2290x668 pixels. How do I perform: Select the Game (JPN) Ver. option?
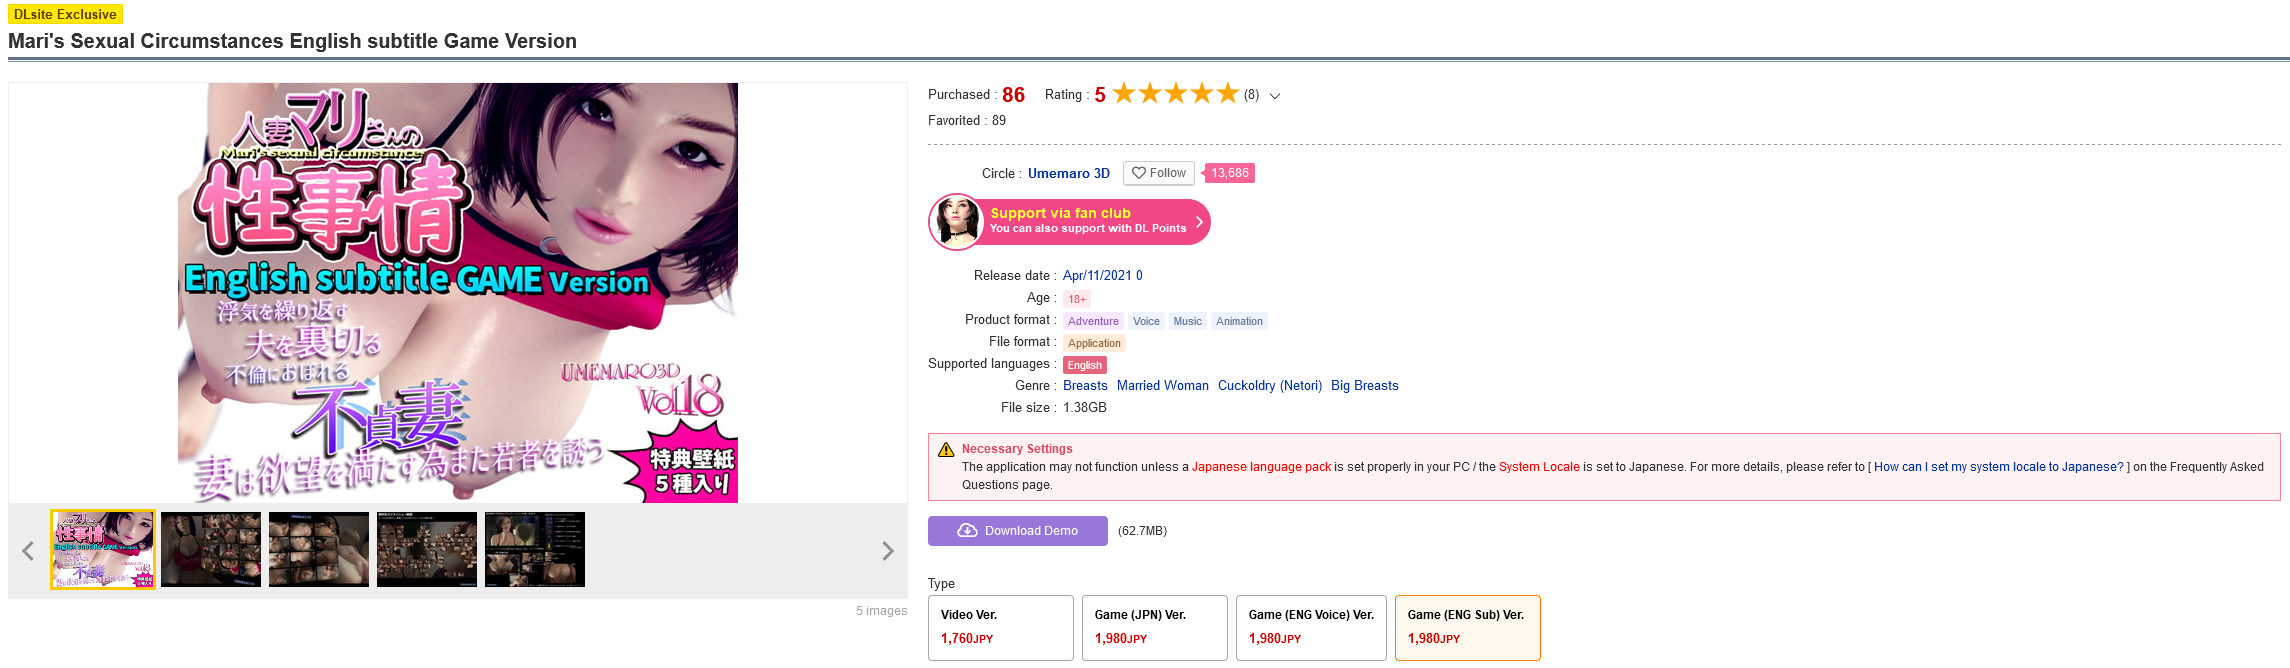coord(1155,628)
